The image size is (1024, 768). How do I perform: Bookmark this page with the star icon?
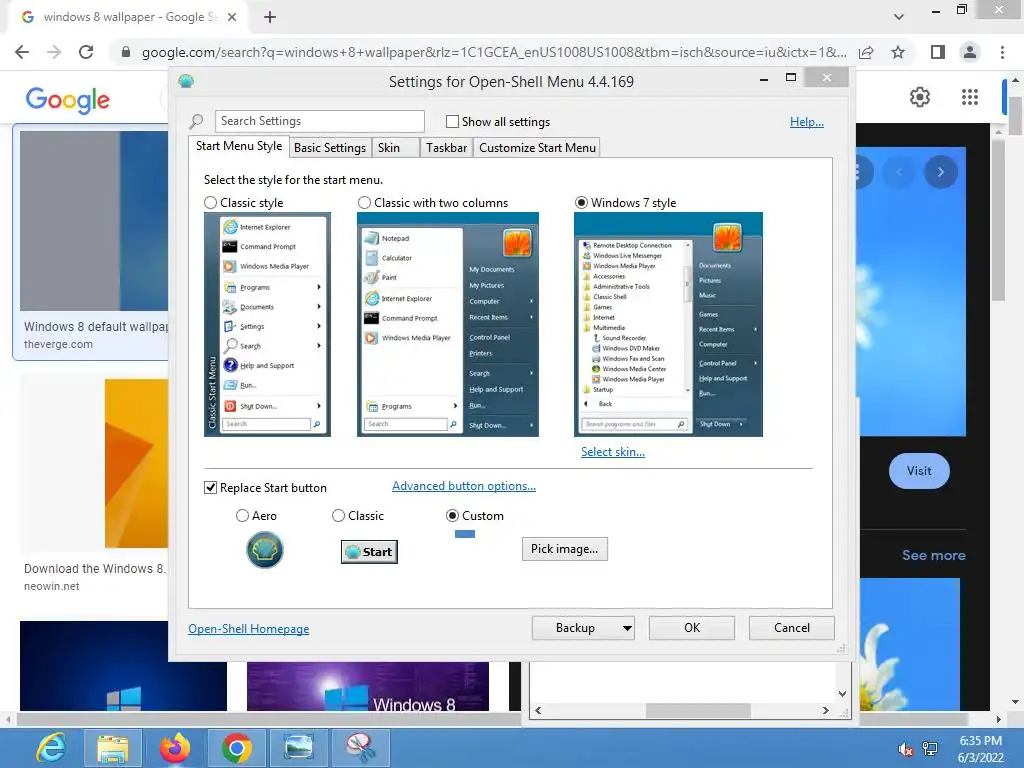(898, 52)
